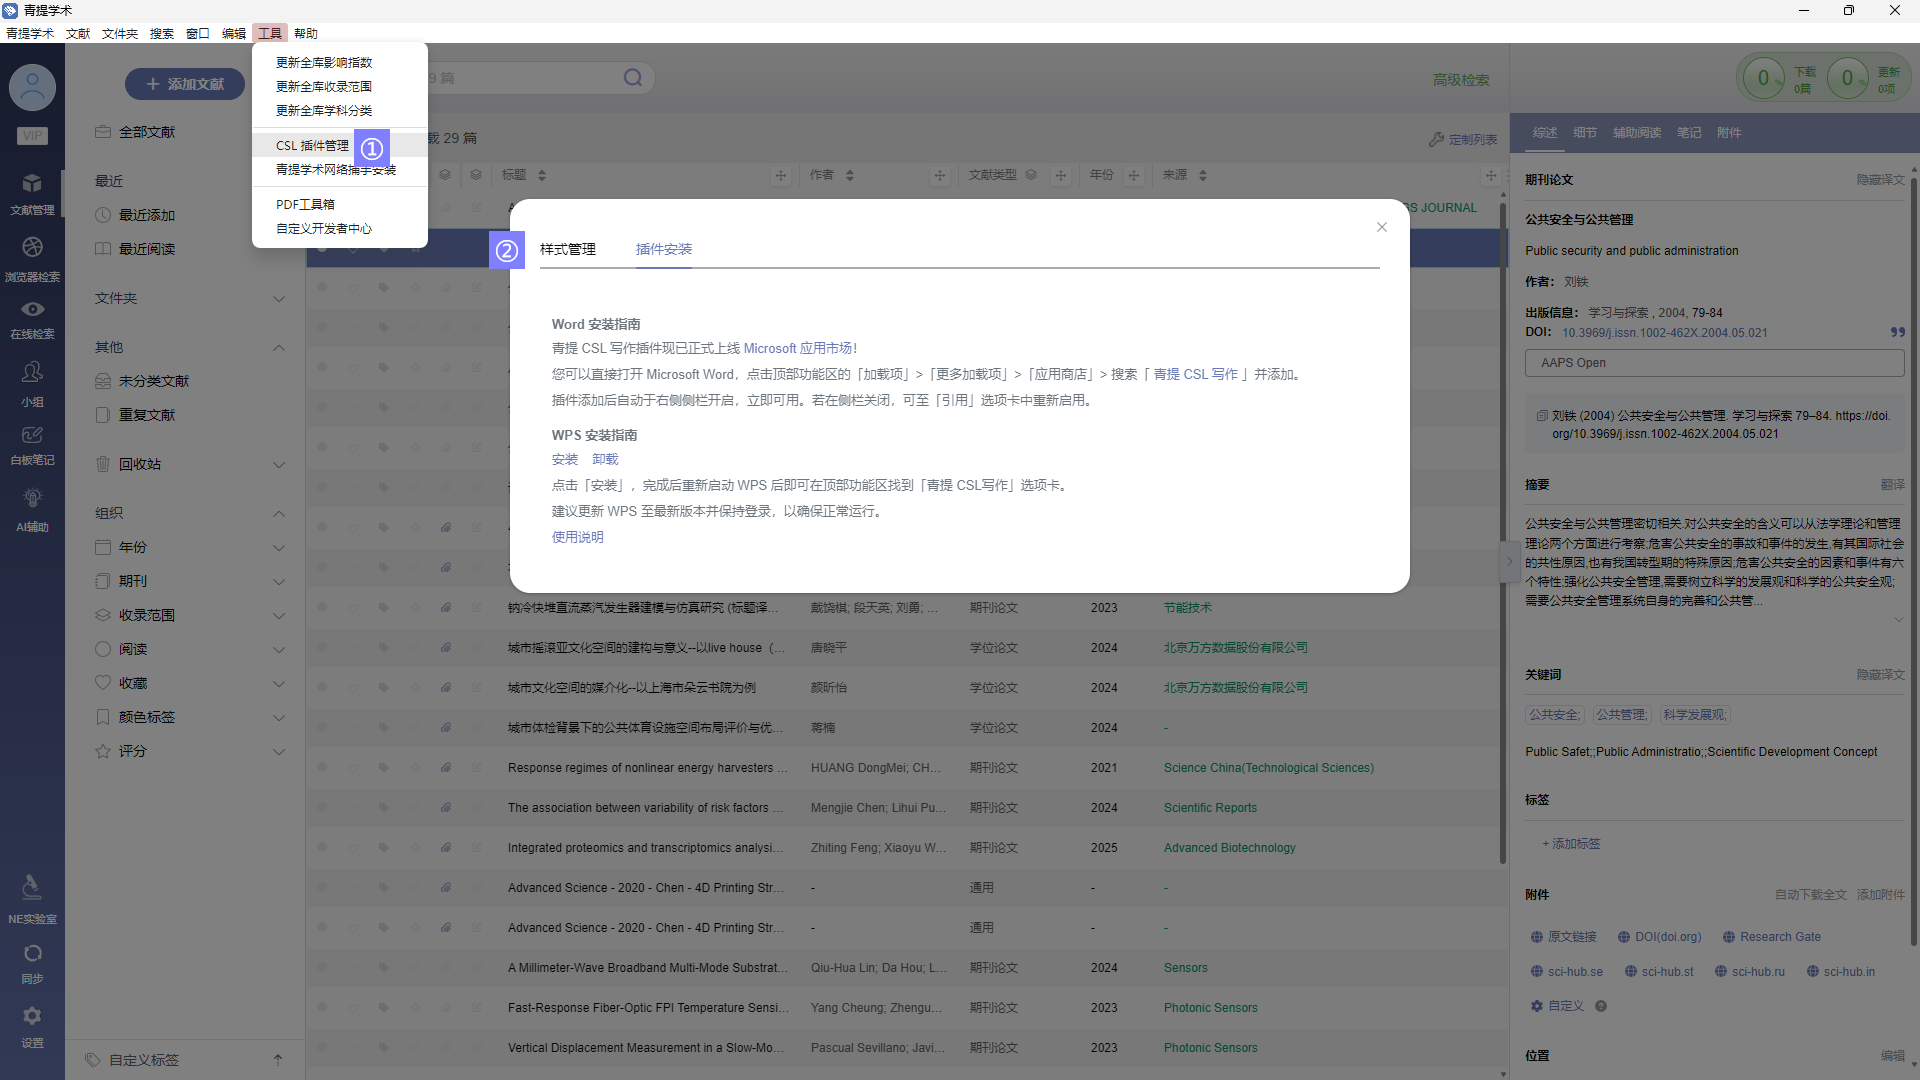
Task: Click the citation quote icon beside DOI
Action: point(1897,333)
